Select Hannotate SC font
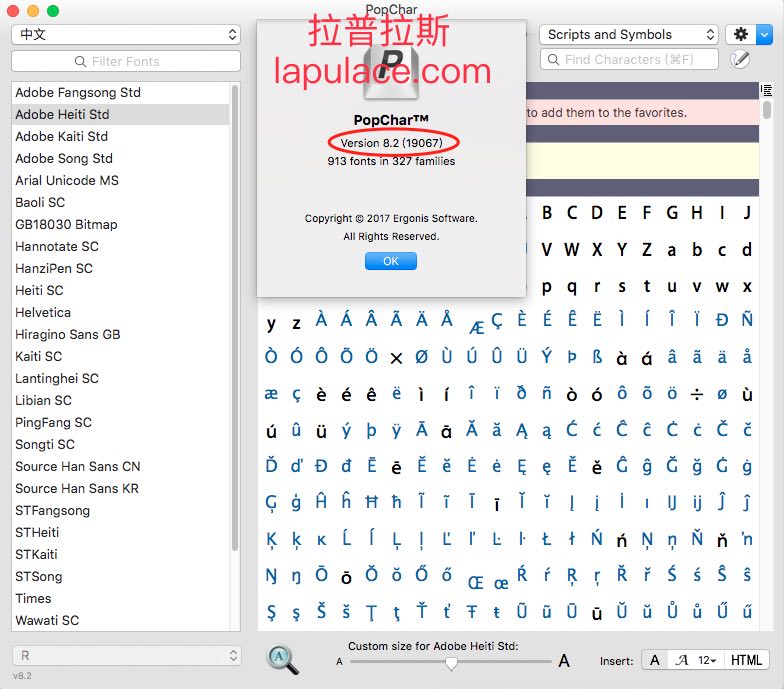 pyautogui.click(x=120, y=246)
